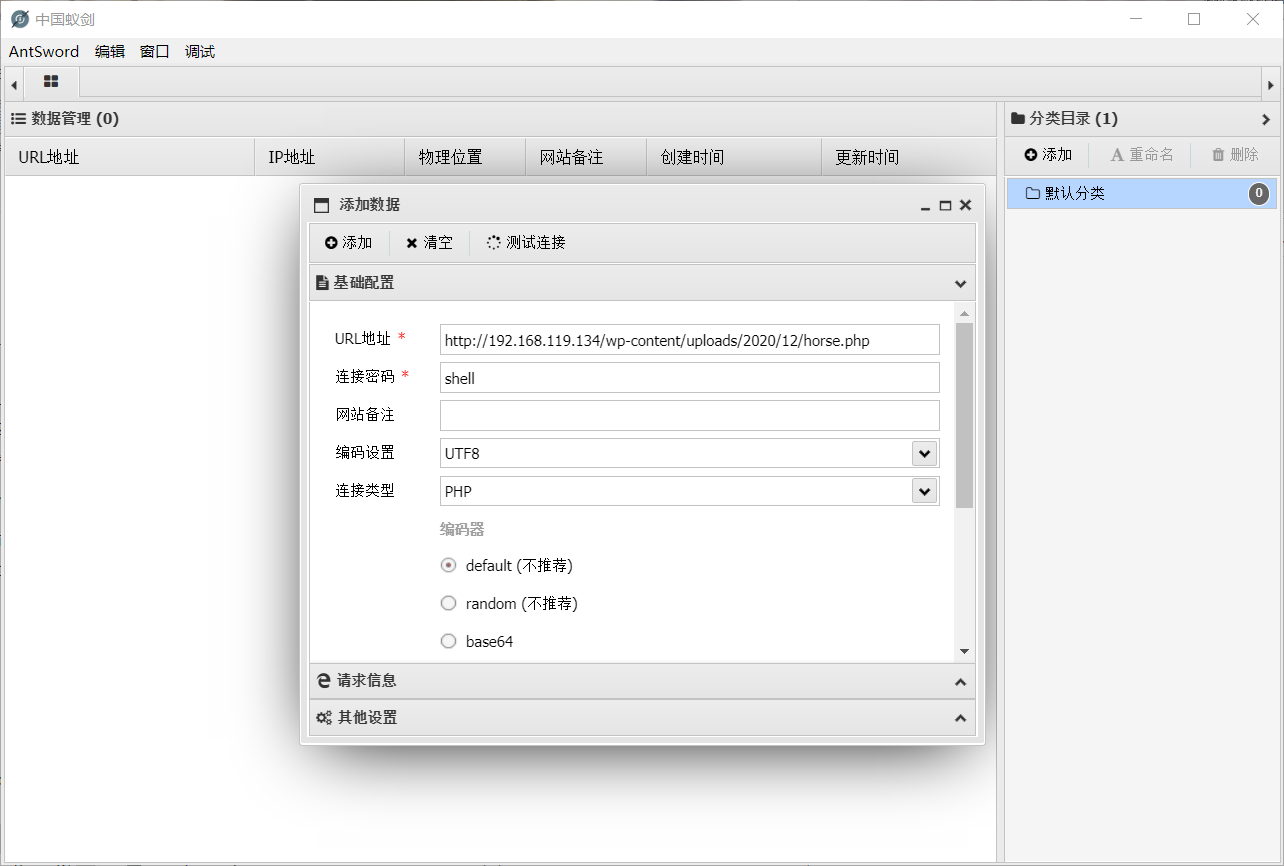Screen dimensions: 1284x866
Task: Maximize the main AntSword window
Action: point(1194,19)
